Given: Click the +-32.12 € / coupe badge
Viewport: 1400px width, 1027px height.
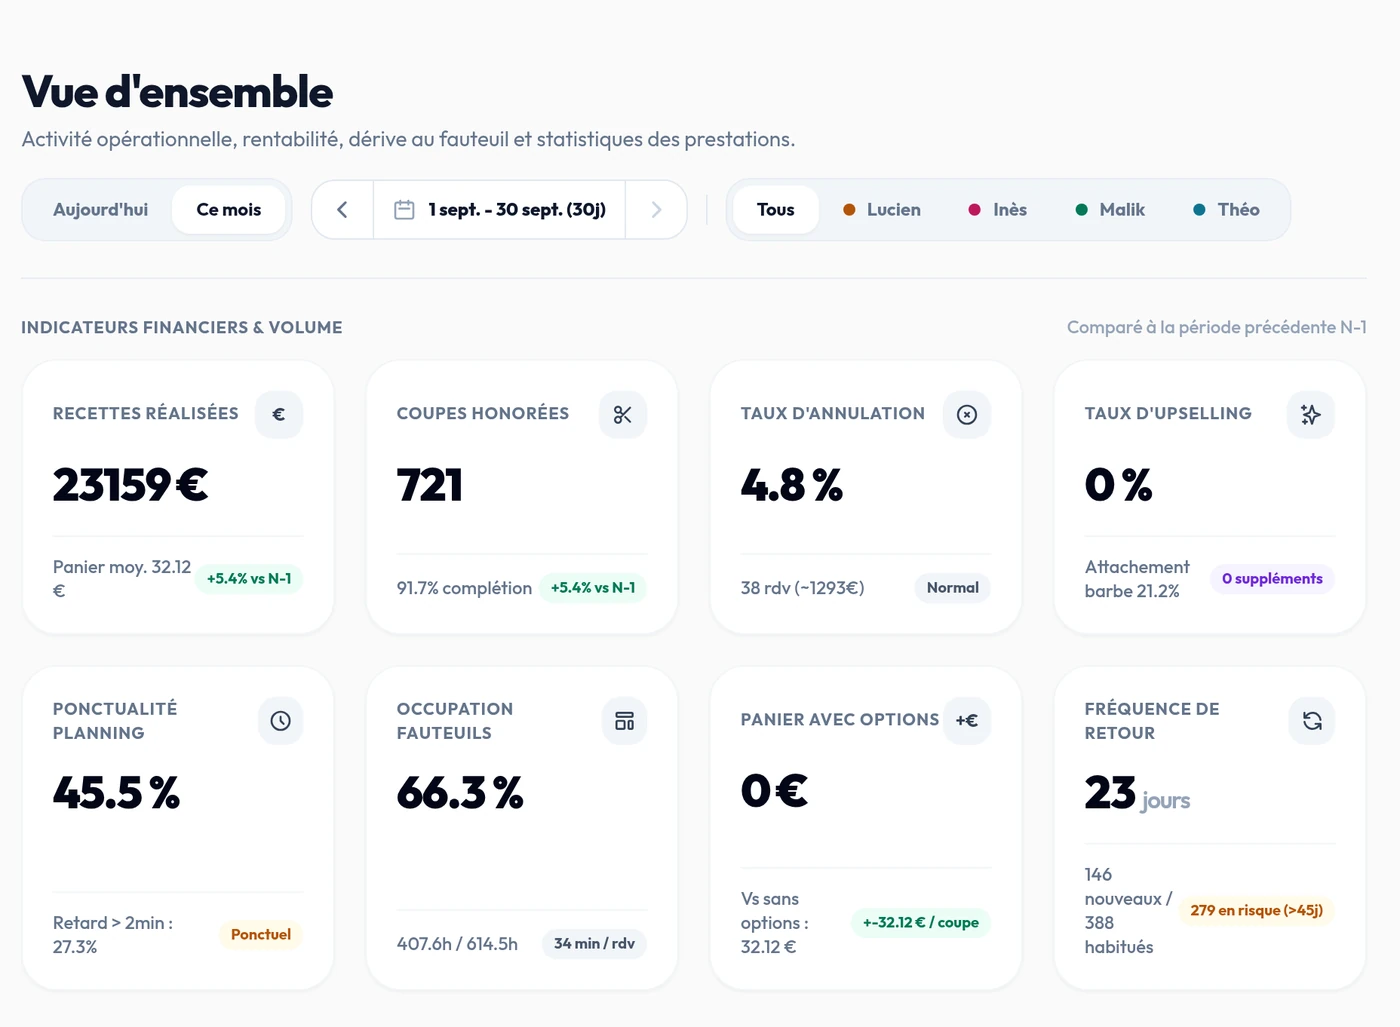Looking at the screenshot, I should [921, 923].
